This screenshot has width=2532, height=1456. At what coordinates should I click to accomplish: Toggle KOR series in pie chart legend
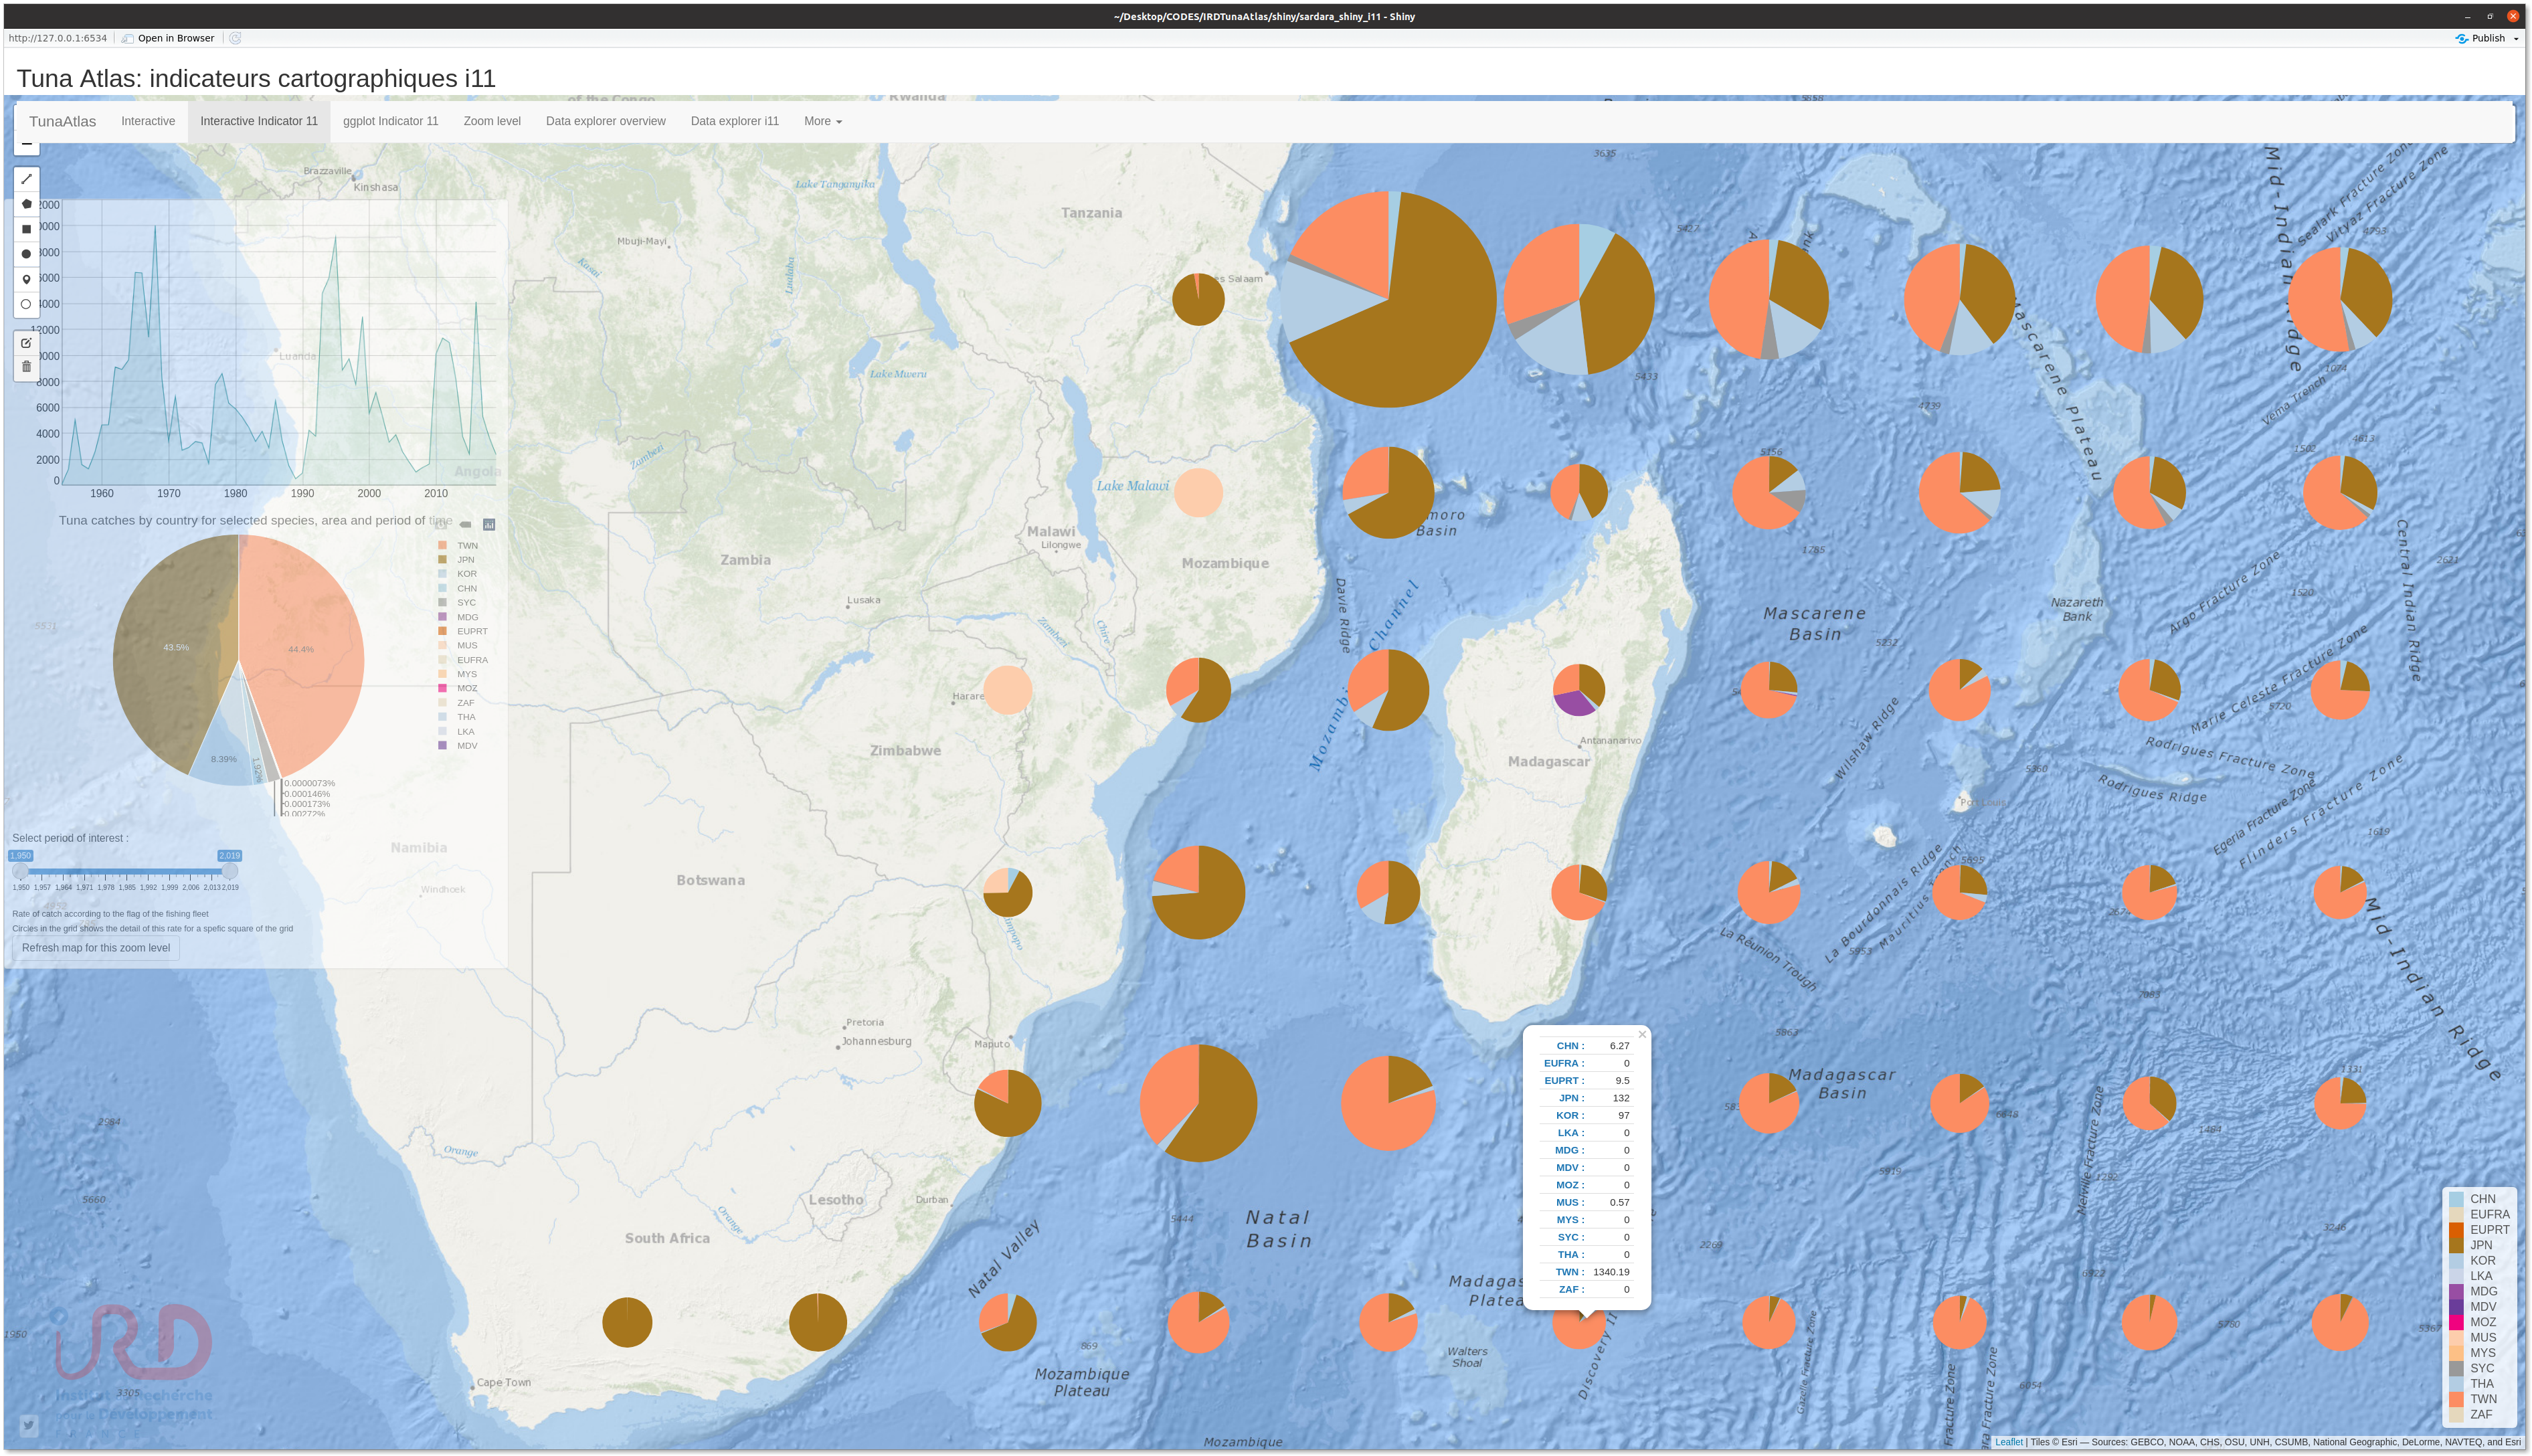pyautogui.click(x=466, y=574)
